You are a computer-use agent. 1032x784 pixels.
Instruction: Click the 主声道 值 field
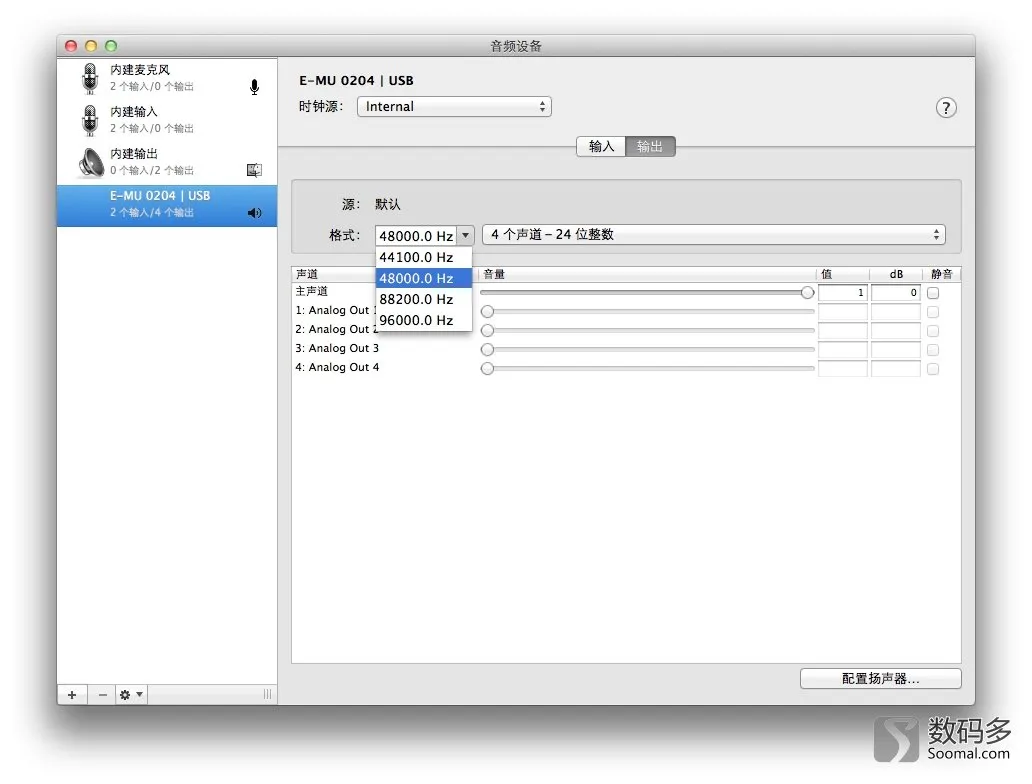tap(842, 293)
